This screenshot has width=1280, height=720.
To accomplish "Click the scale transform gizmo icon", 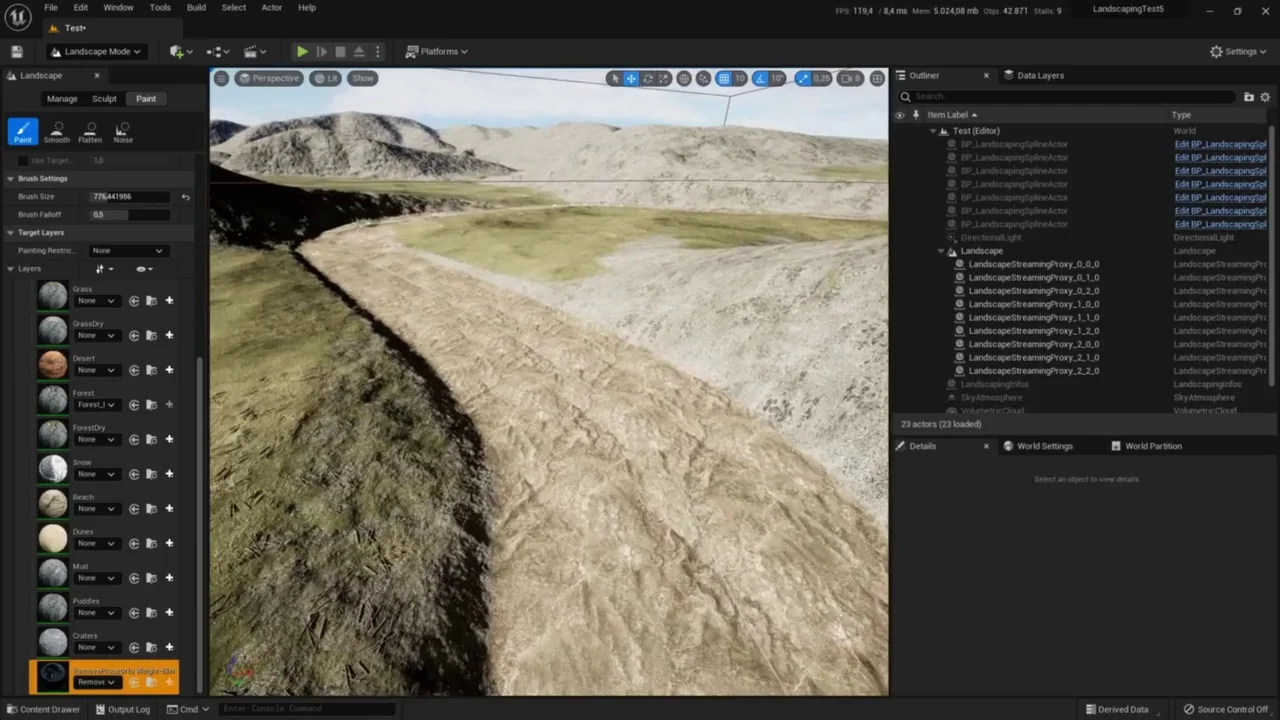I will pos(663,78).
